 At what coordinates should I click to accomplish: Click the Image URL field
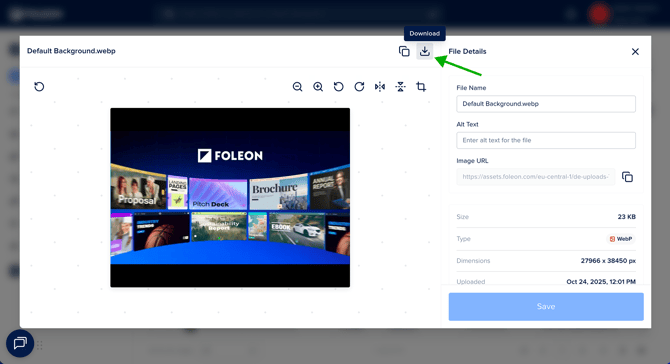535,177
